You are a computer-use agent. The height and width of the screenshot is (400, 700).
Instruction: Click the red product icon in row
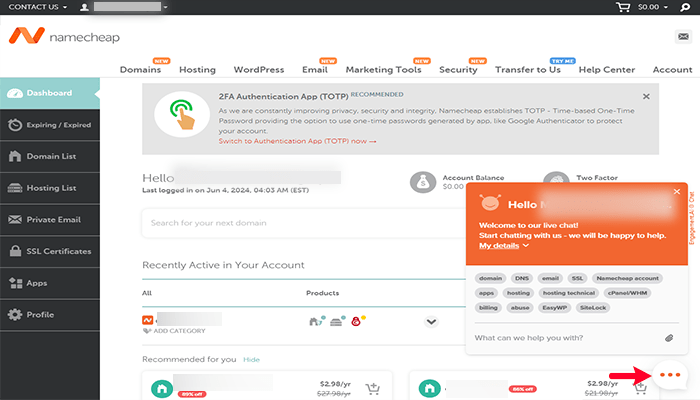click(358, 321)
